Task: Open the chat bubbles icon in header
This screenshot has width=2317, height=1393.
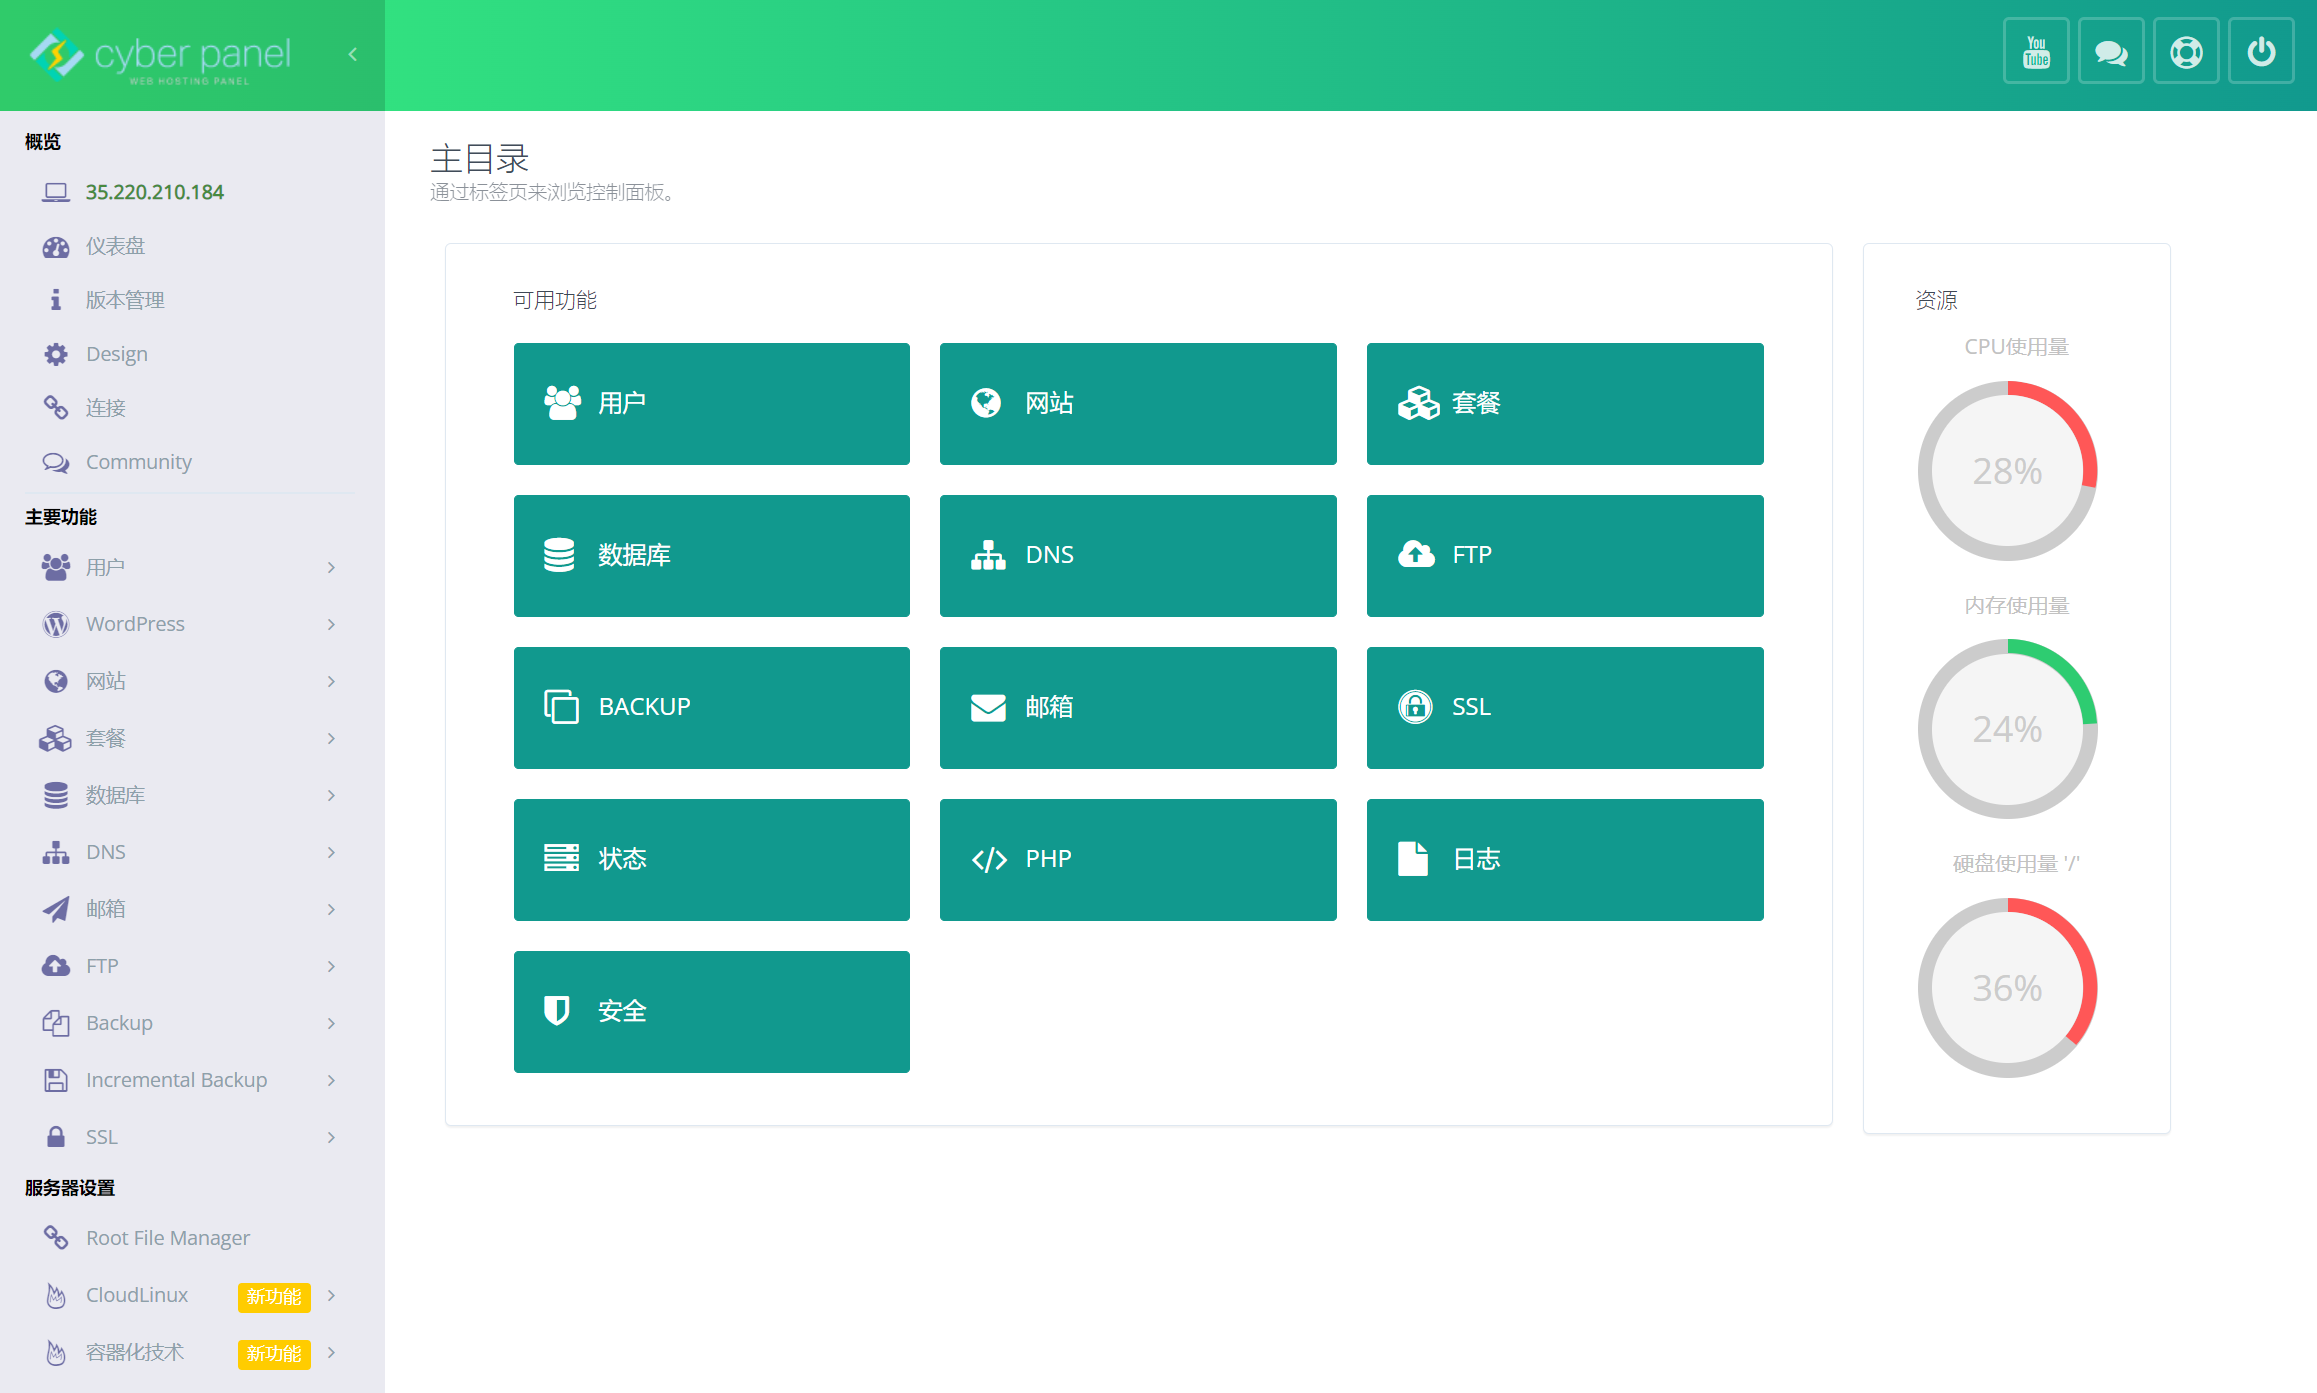Action: click(x=2110, y=52)
